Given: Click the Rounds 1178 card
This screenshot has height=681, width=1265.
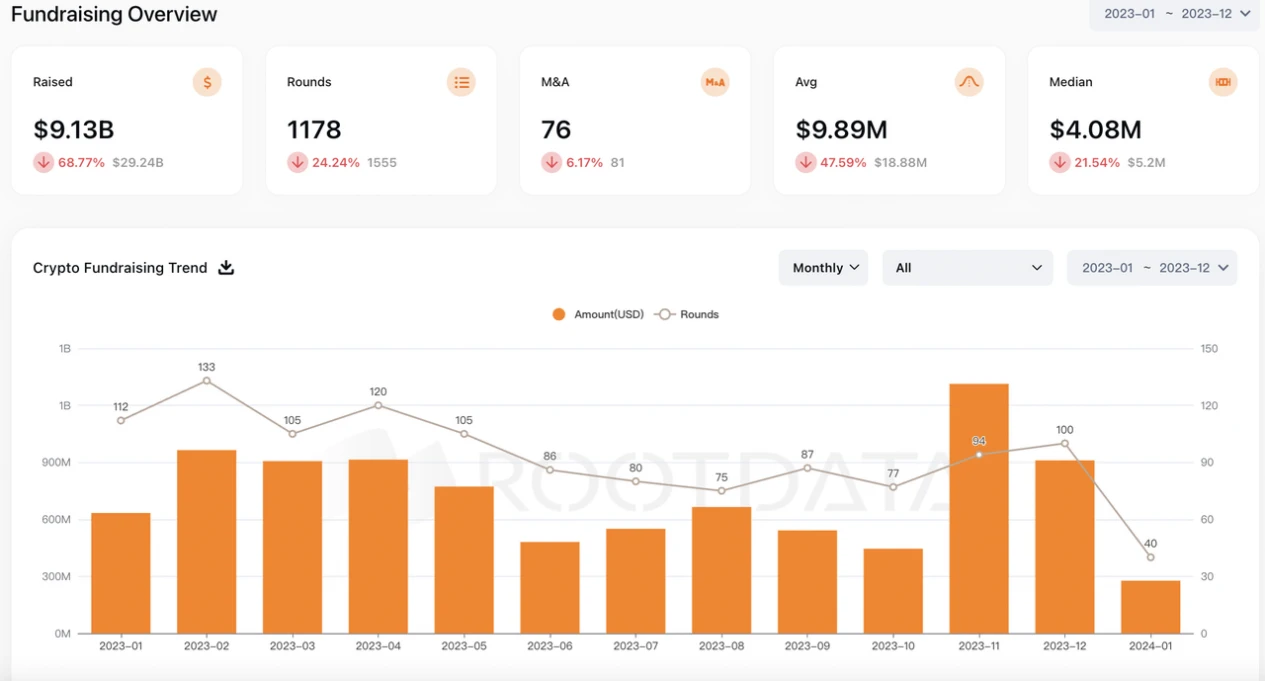Looking at the screenshot, I should coord(381,120).
